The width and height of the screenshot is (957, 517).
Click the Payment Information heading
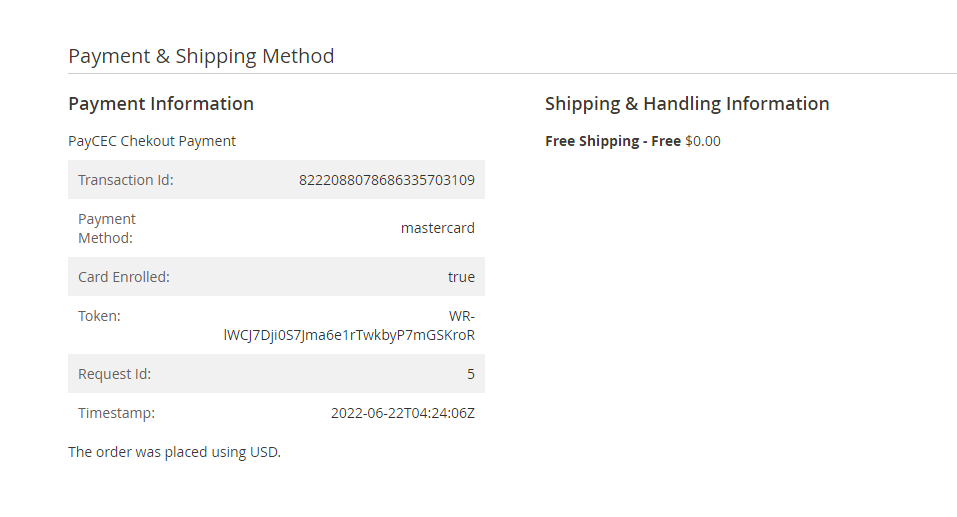click(161, 104)
